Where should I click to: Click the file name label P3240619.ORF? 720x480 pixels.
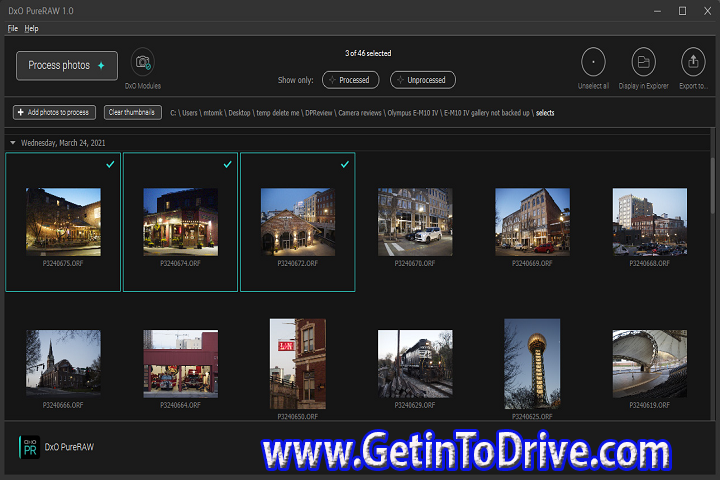(649, 405)
